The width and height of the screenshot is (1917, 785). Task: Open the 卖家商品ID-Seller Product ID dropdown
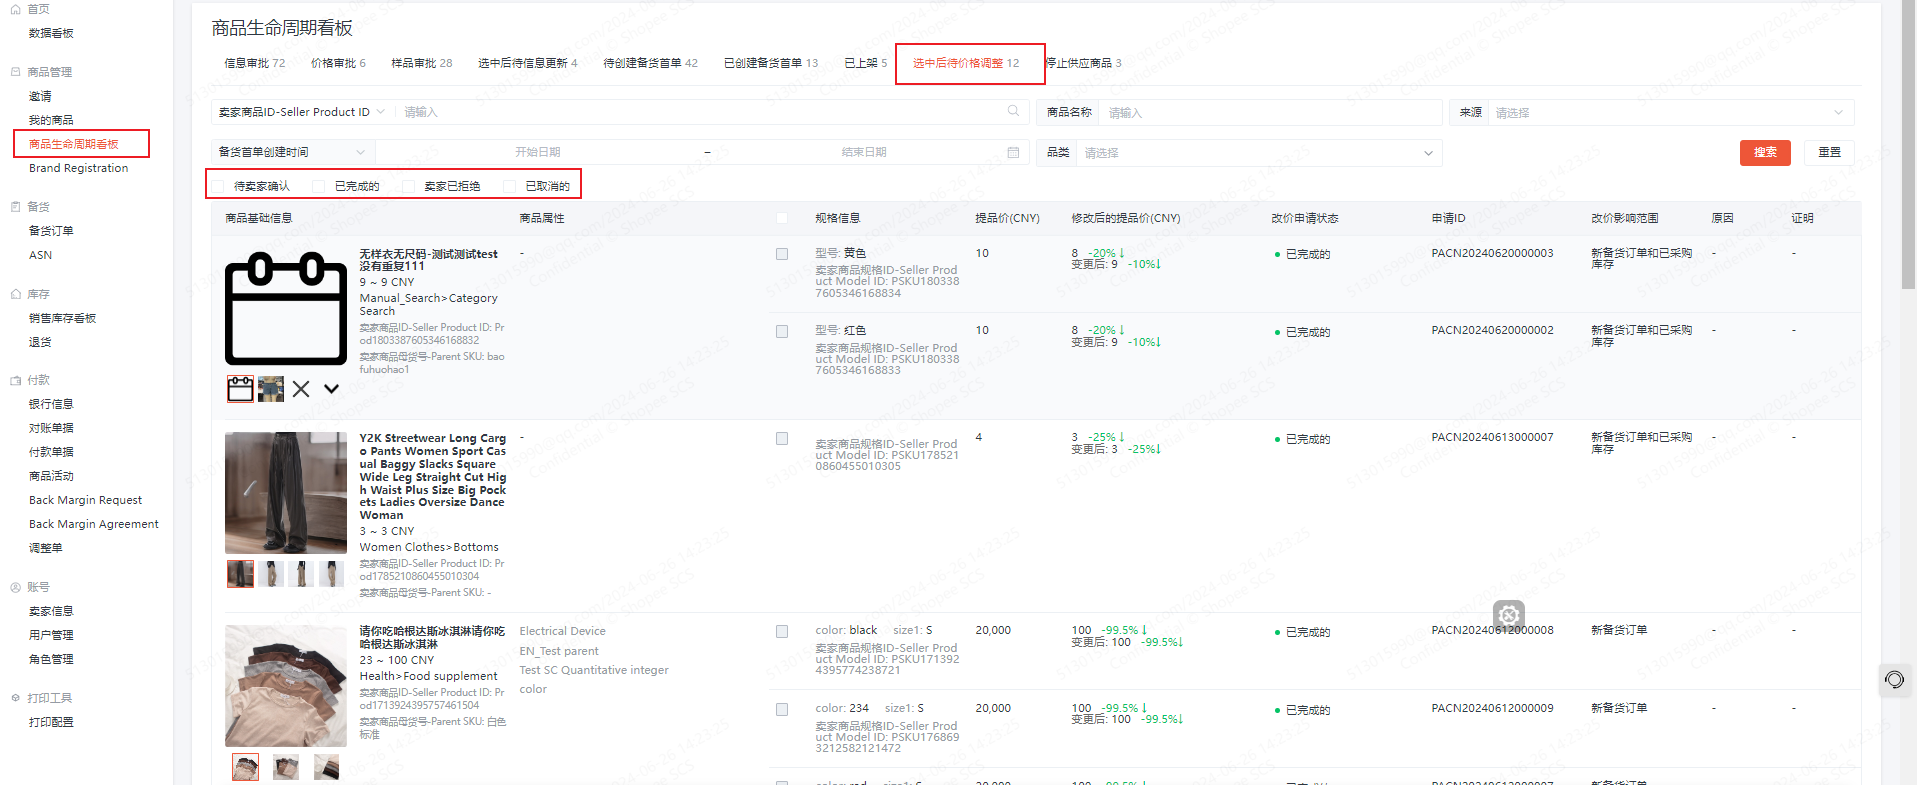click(301, 112)
